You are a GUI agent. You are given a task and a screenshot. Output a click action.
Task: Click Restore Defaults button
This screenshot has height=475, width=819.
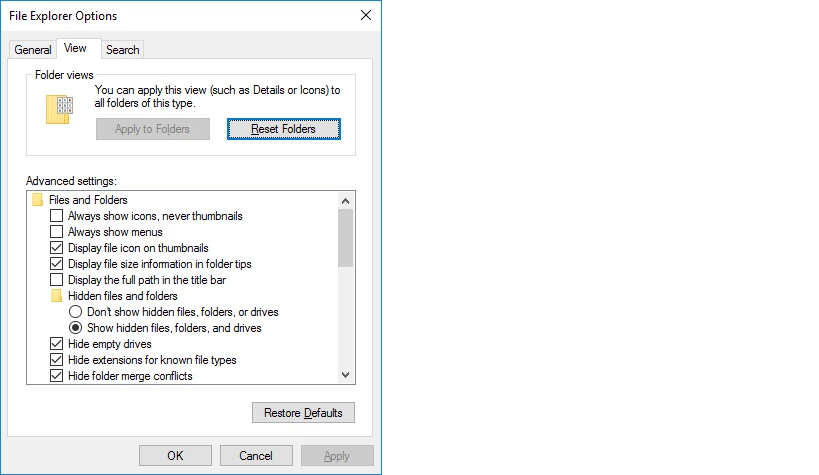pyautogui.click(x=303, y=413)
